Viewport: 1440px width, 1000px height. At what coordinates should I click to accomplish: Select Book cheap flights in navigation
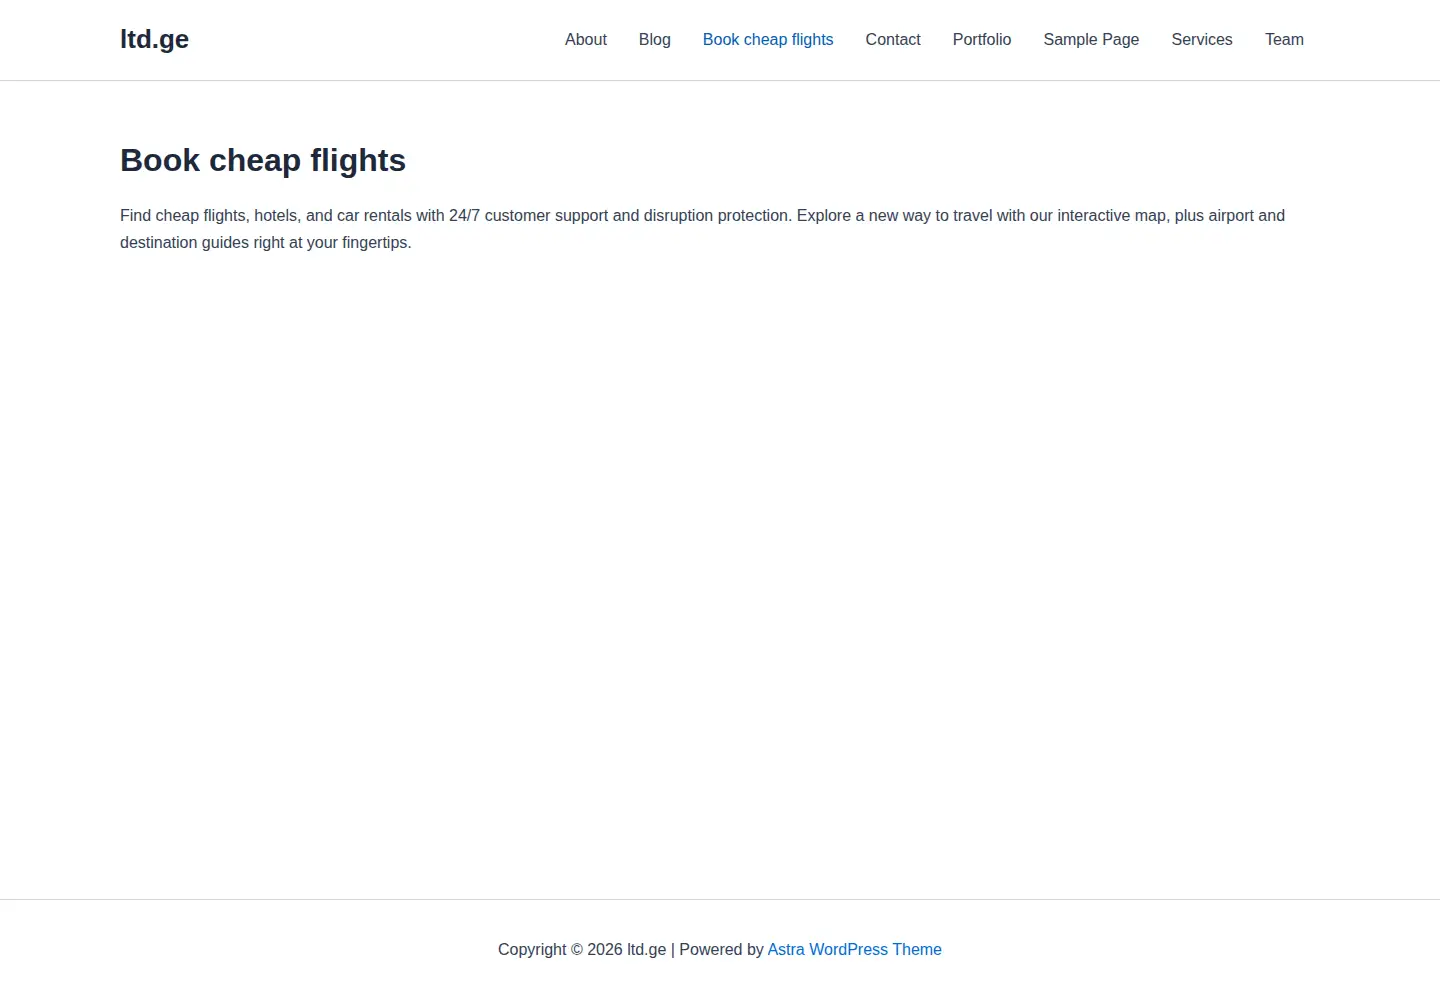coord(768,40)
